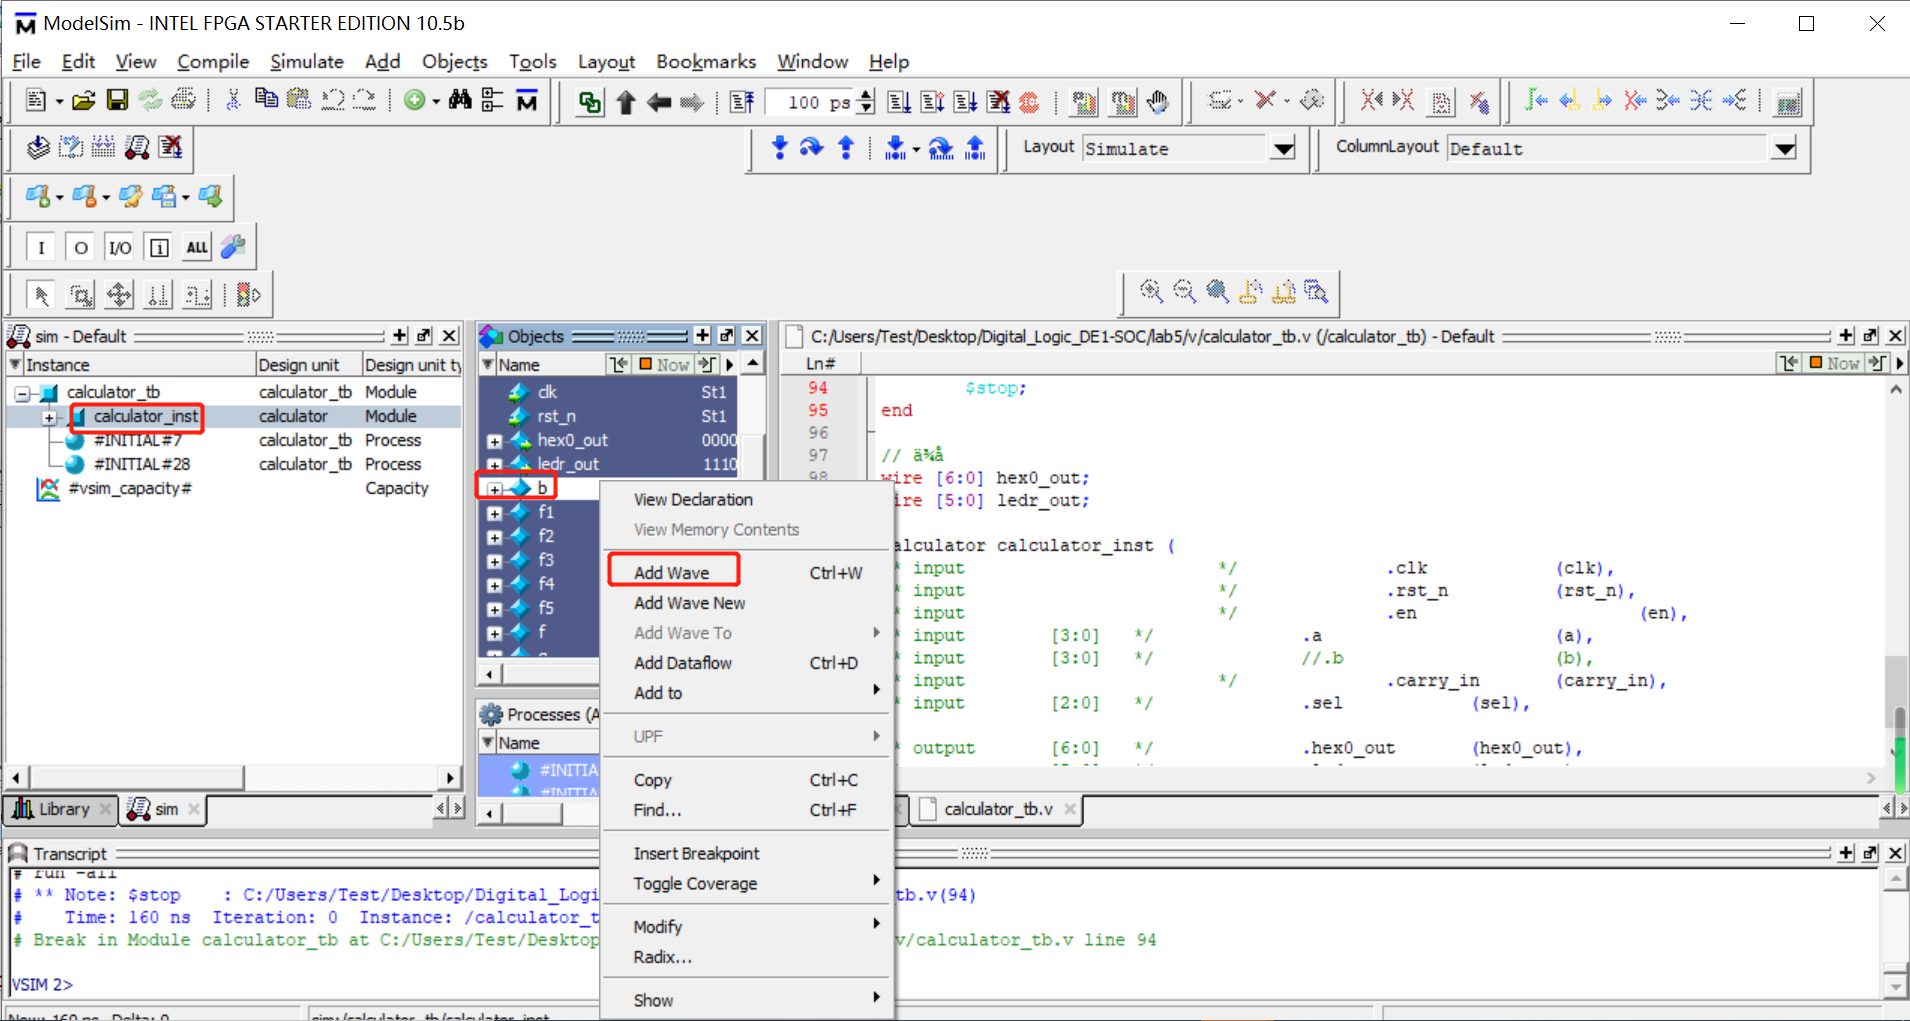Switch to the Library tab
The image size is (1910, 1021).
(x=62, y=809)
